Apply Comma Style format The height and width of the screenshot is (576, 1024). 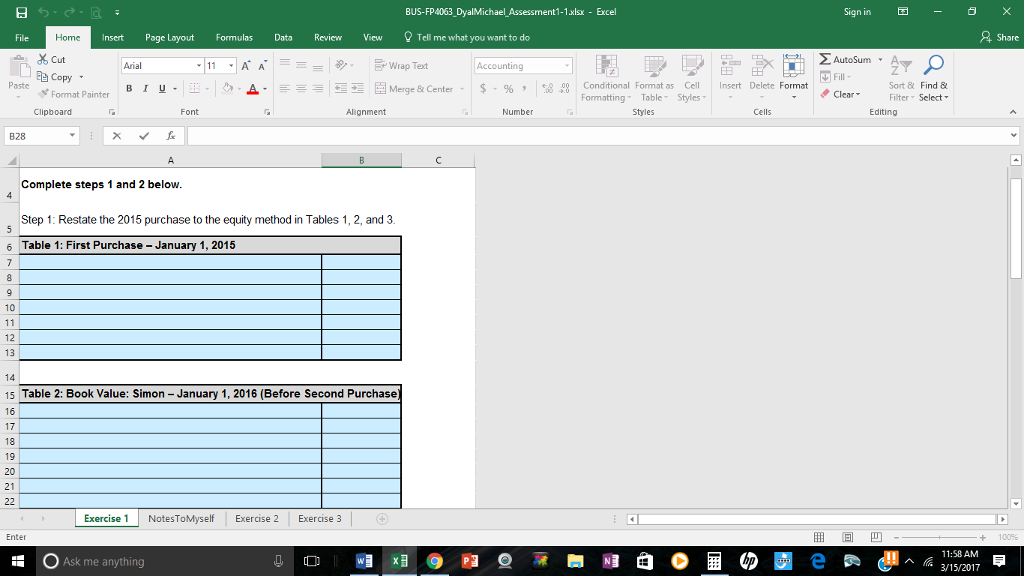[524, 89]
